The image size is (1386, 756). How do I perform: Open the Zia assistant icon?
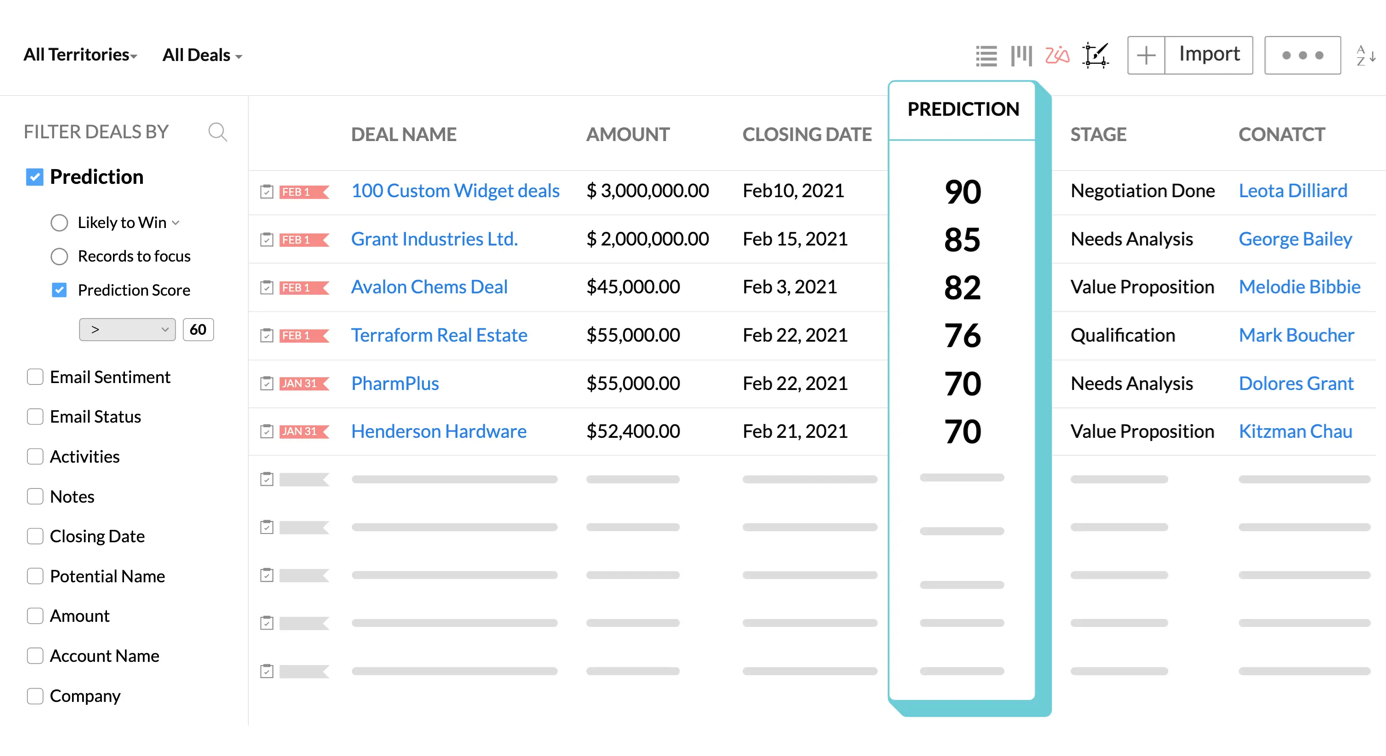(1057, 56)
